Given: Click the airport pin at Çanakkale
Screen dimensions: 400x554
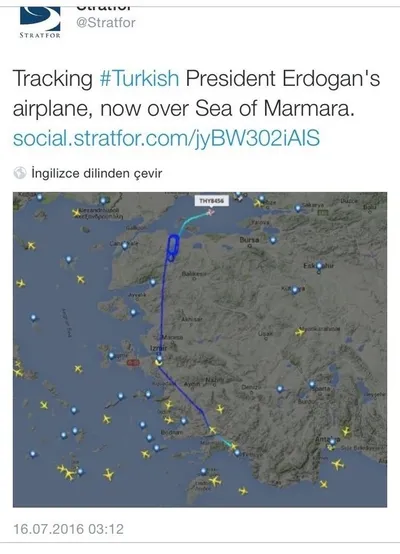Looking at the screenshot, I should (x=124, y=246).
